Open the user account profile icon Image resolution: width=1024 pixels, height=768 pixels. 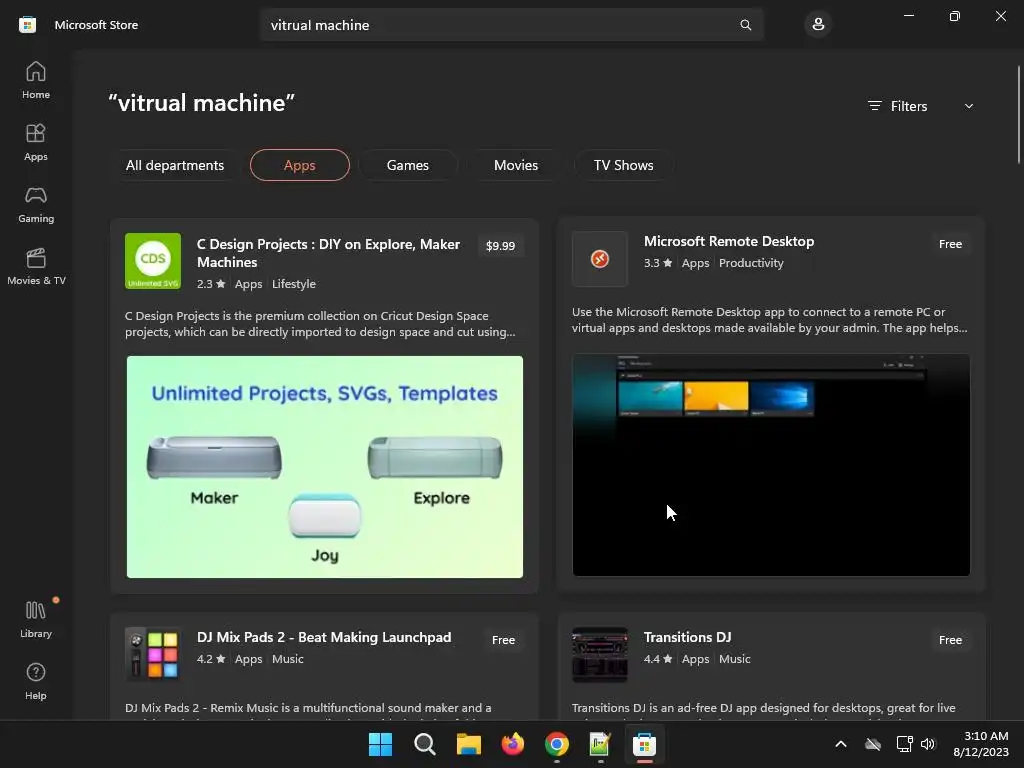click(818, 25)
